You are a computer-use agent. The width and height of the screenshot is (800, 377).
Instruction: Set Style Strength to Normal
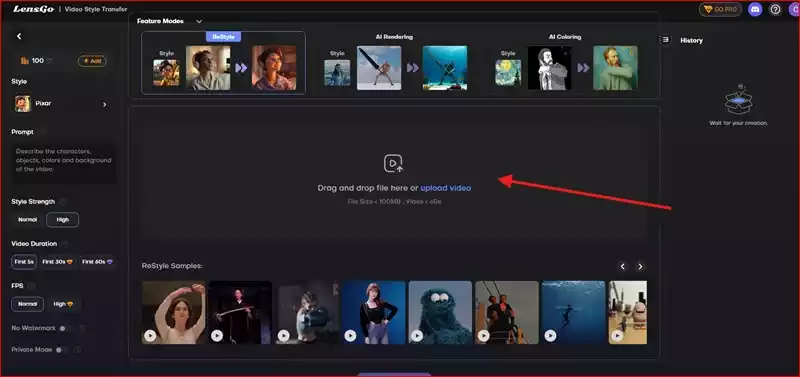(x=28, y=220)
